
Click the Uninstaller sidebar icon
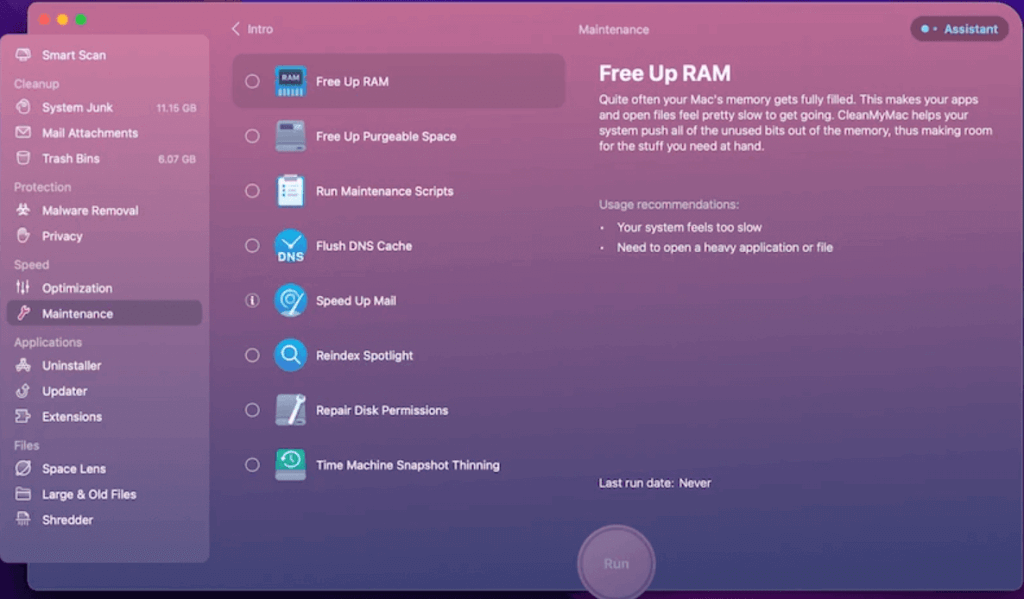coord(23,365)
